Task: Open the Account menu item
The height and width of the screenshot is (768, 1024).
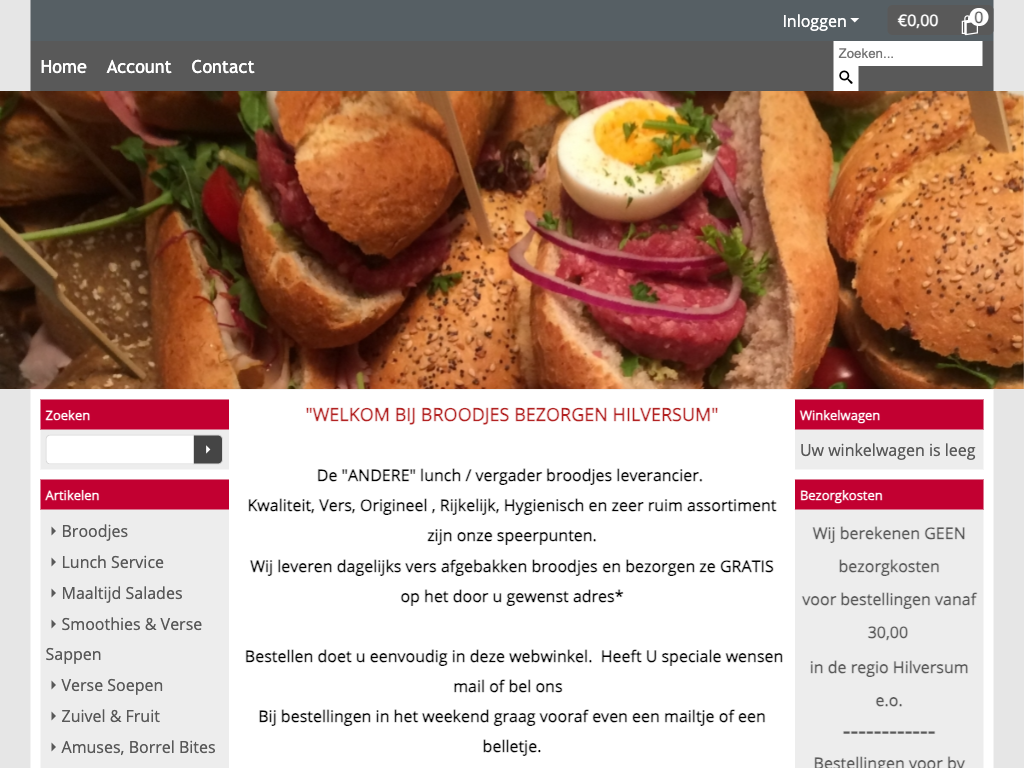Action: [138, 67]
